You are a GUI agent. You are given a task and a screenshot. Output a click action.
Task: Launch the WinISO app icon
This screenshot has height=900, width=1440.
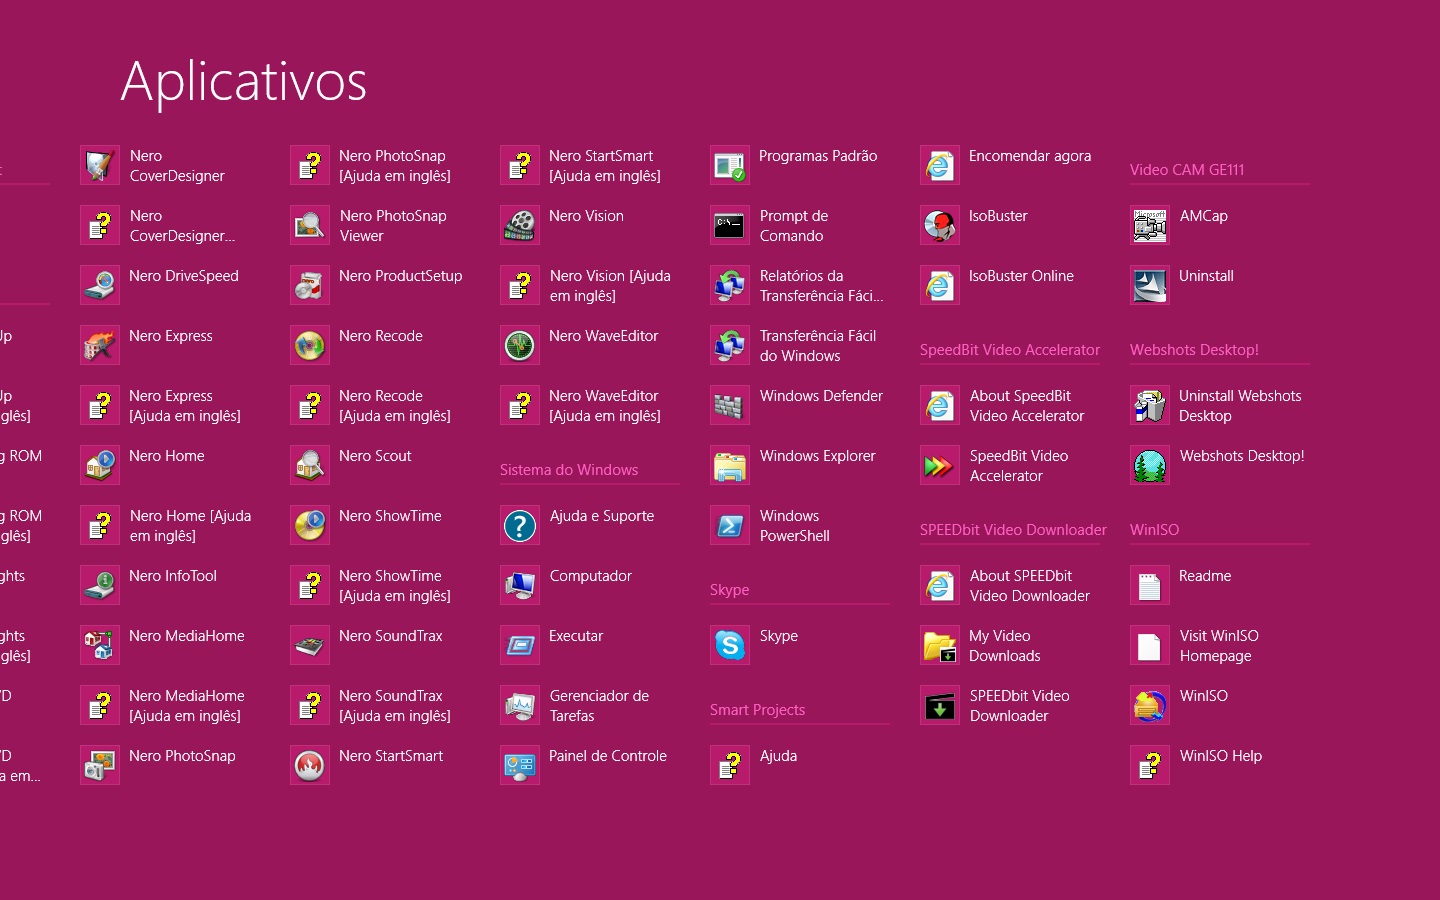(x=1150, y=706)
